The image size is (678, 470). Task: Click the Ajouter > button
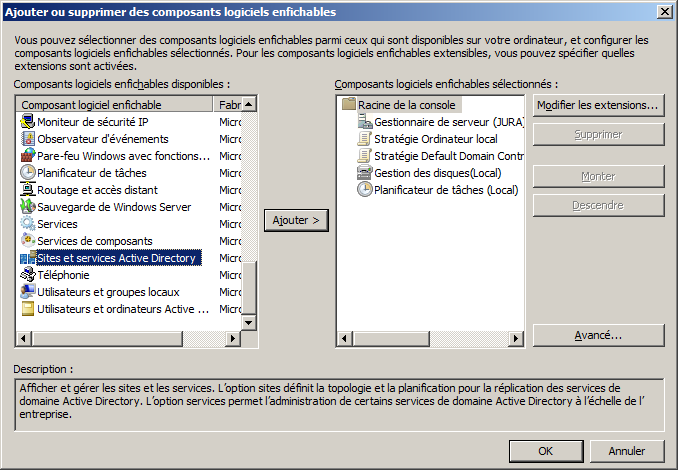296,220
